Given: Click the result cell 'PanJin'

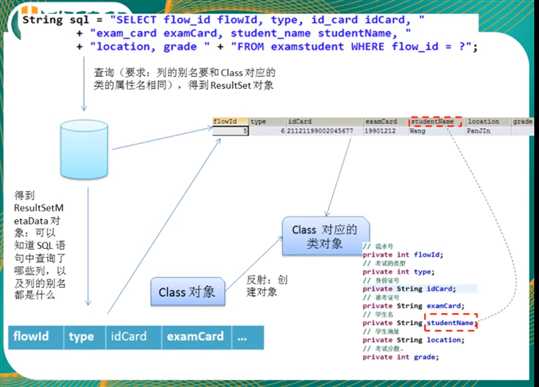Looking at the screenshot, I should [487, 131].
